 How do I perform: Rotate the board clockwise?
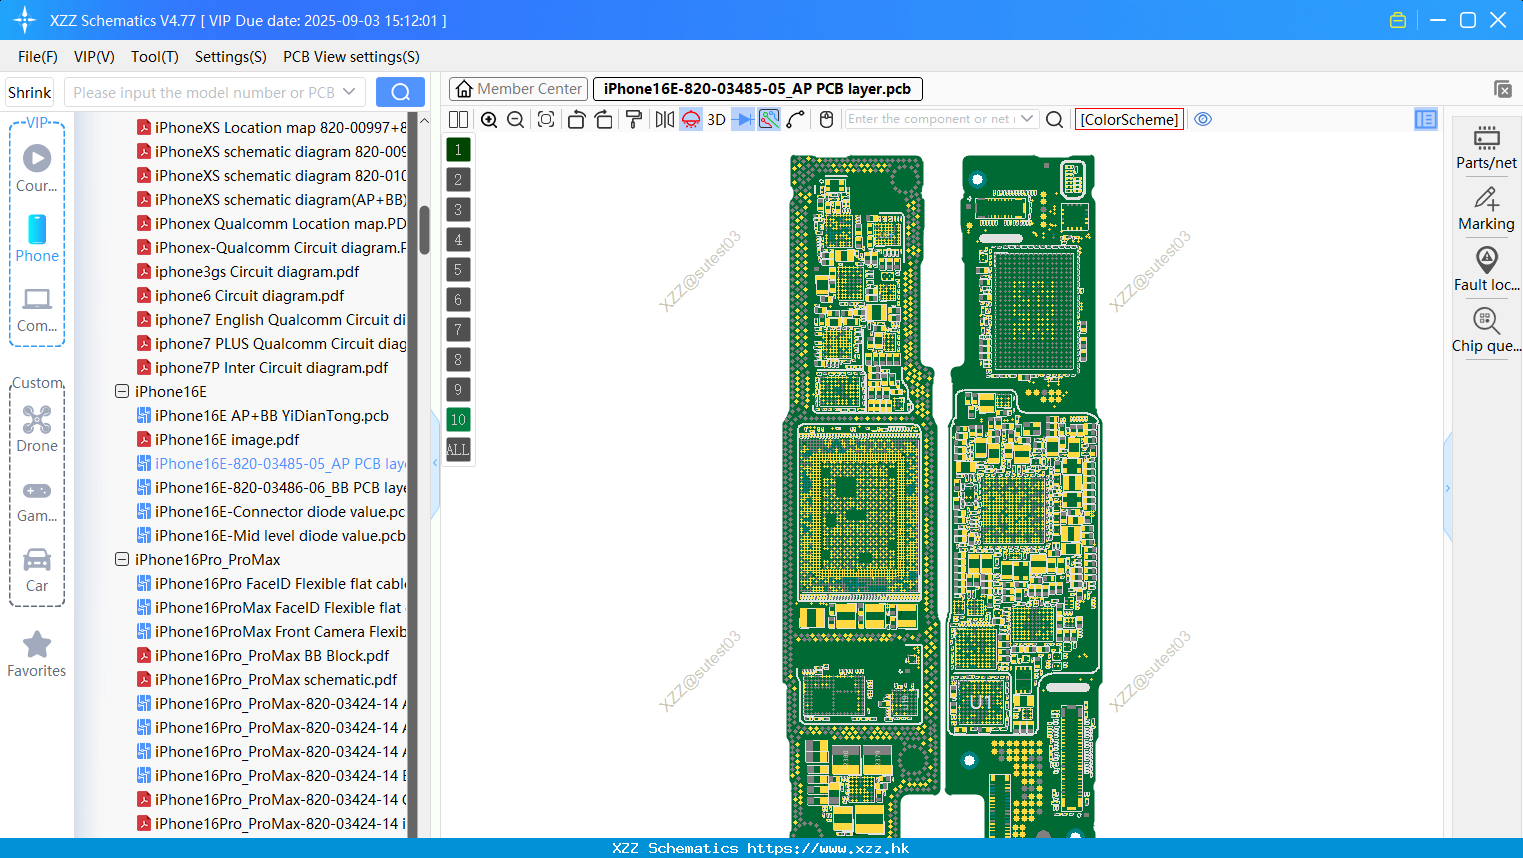(604, 119)
